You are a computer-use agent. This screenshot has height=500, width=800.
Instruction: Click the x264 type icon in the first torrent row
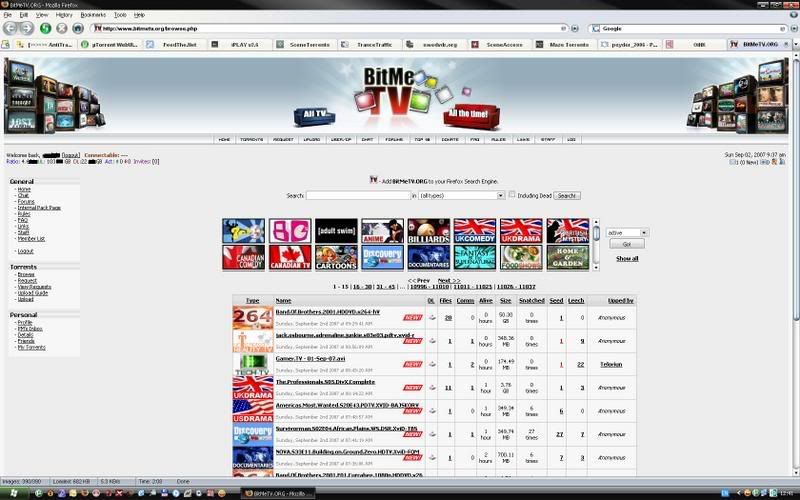click(x=253, y=317)
